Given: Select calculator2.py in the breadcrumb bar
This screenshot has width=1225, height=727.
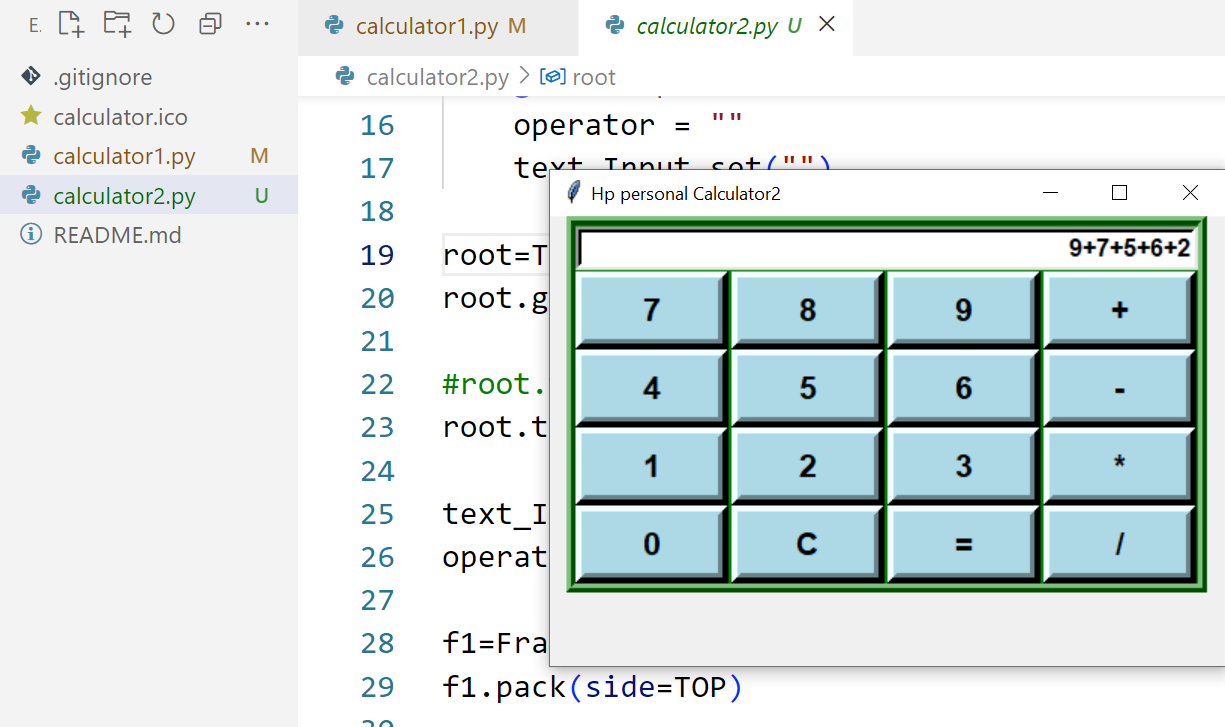Looking at the screenshot, I should (438, 76).
